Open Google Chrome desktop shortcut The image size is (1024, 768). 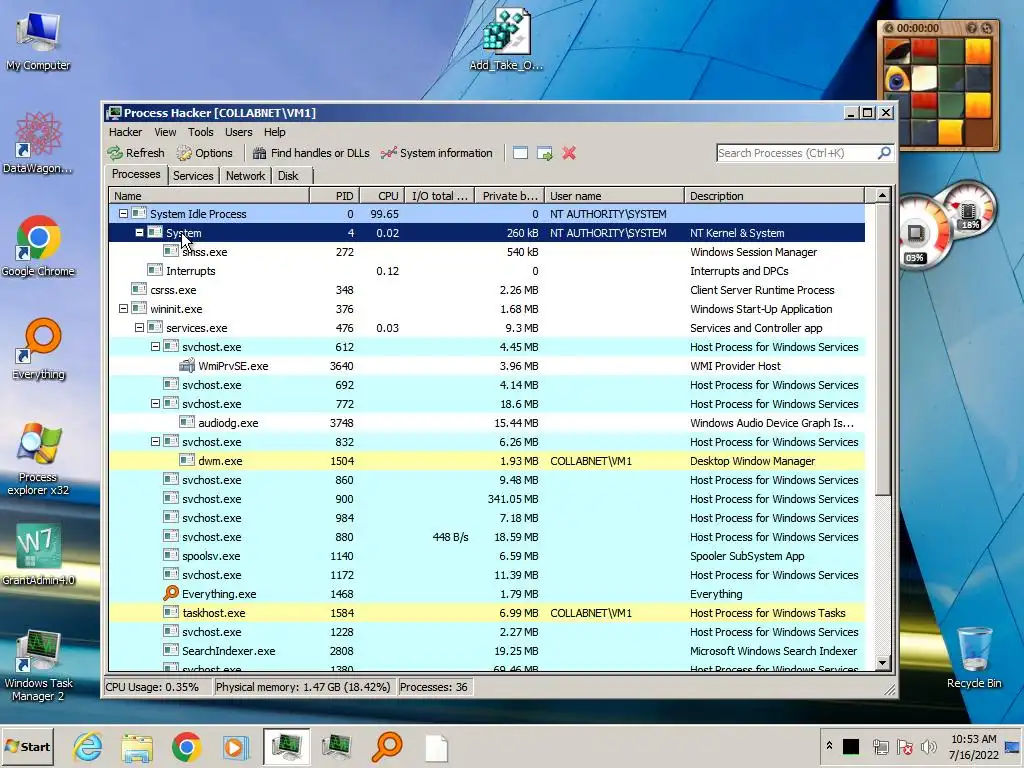tap(38, 246)
